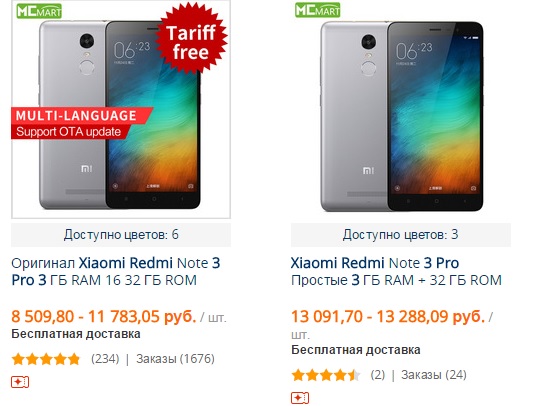Expand 'Доступно цветов: 3' color bar
Viewport: 537px width, 406px height.
(x=401, y=235)
